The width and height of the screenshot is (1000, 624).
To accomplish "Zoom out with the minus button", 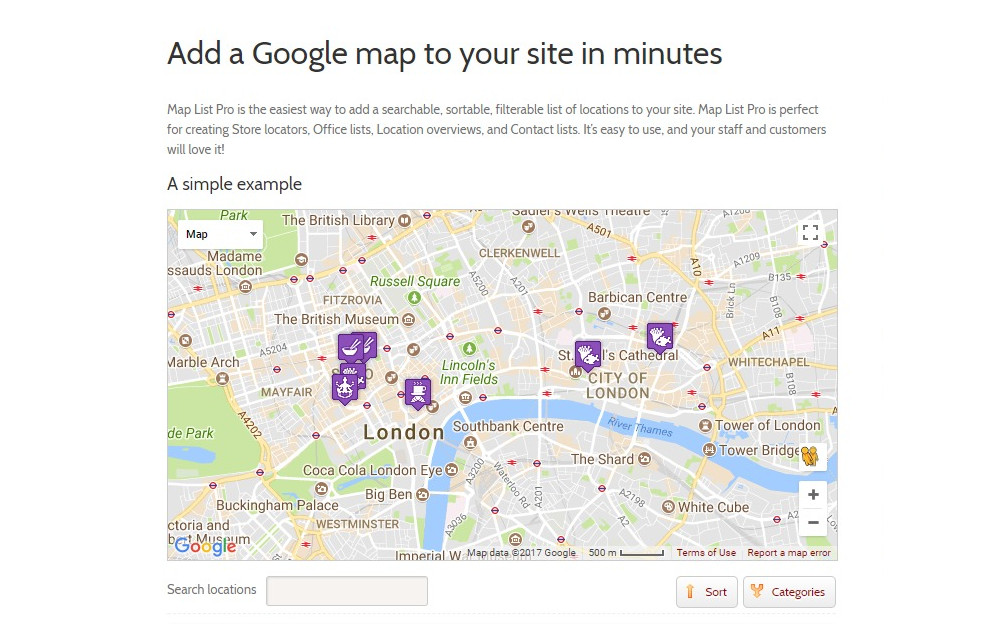I will pyautogui.click(x=813, y=522).
